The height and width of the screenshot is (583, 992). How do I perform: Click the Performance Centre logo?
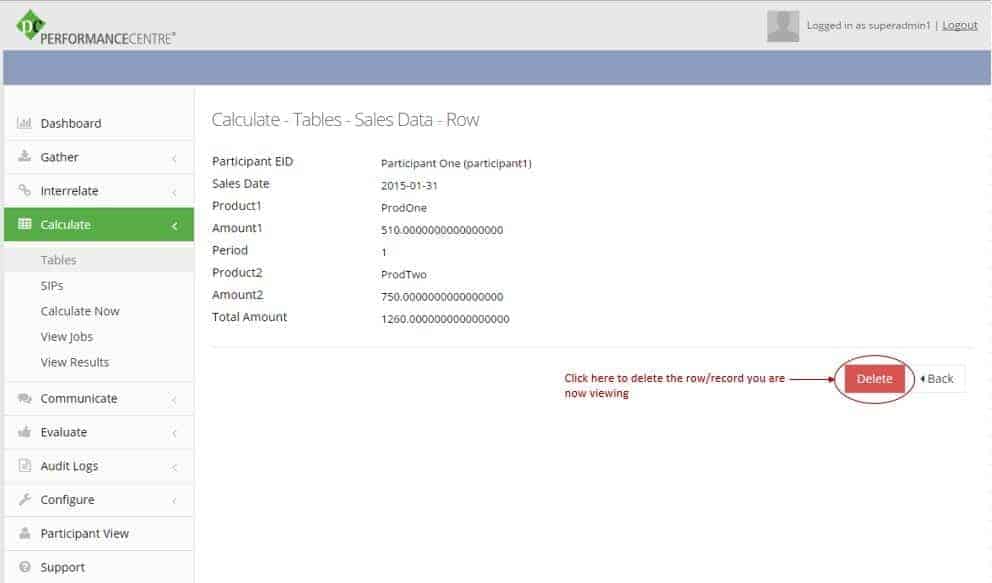point(96,28)
